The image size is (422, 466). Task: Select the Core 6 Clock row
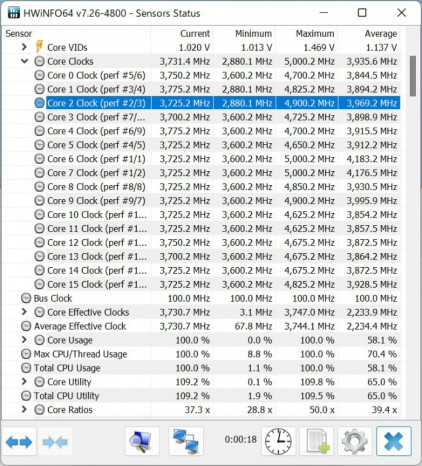(202, 159)
